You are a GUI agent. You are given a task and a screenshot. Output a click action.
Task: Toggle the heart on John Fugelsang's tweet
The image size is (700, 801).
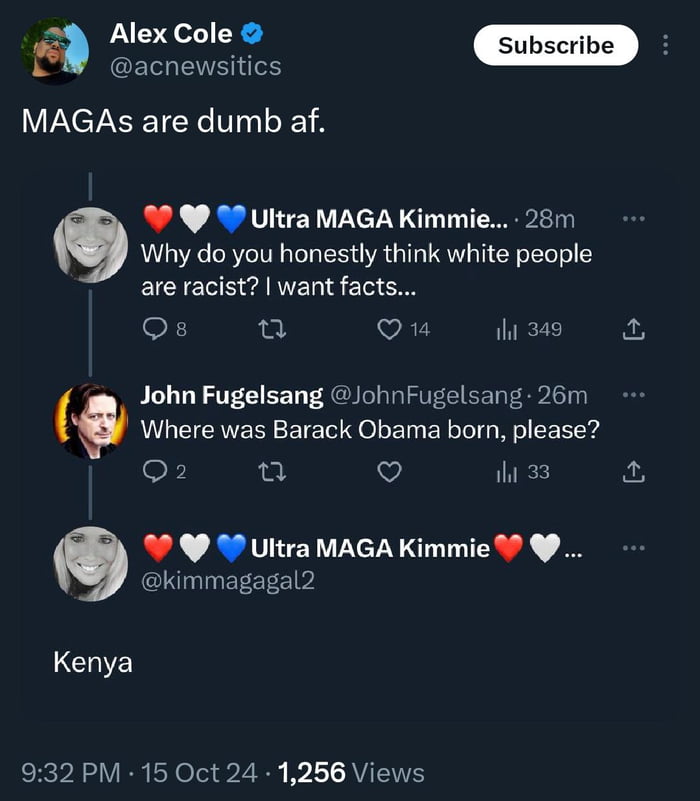tap(391, 470)
